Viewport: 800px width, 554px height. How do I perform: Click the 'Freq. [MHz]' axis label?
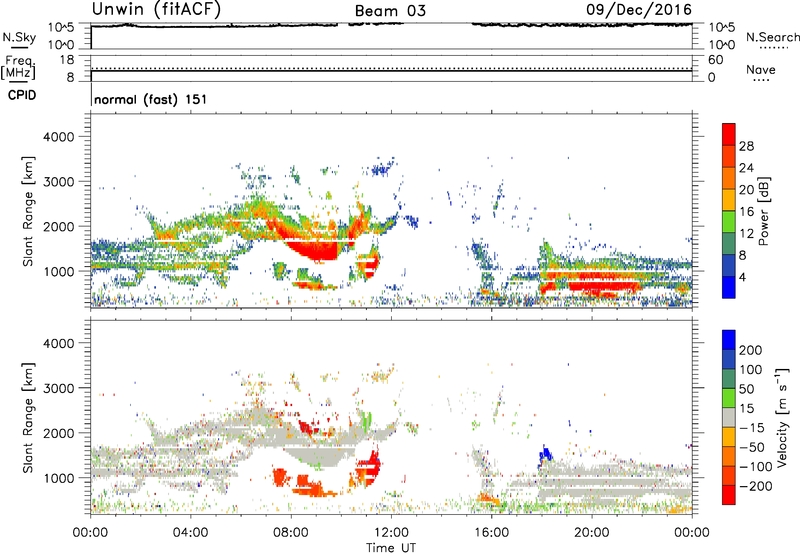point(18,67)
